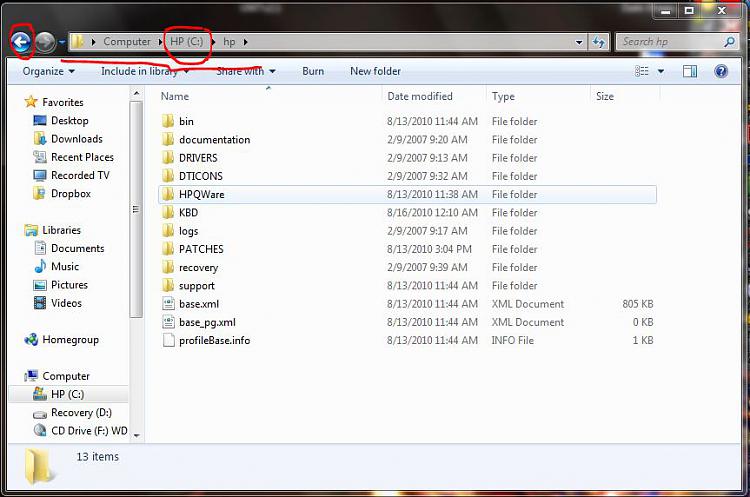Click the Help question mark icon

[720, 71]
